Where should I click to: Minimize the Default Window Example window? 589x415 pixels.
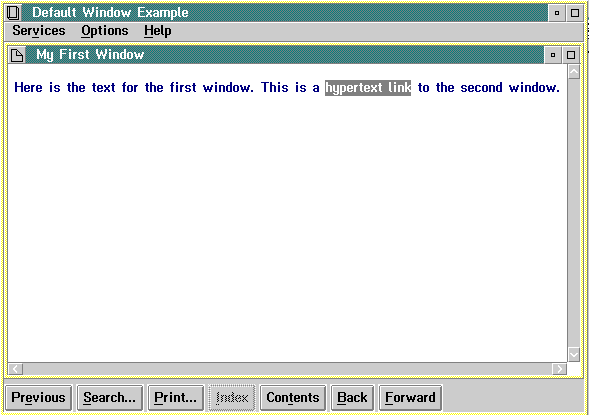pyautogui.click(x=557, y=13)
